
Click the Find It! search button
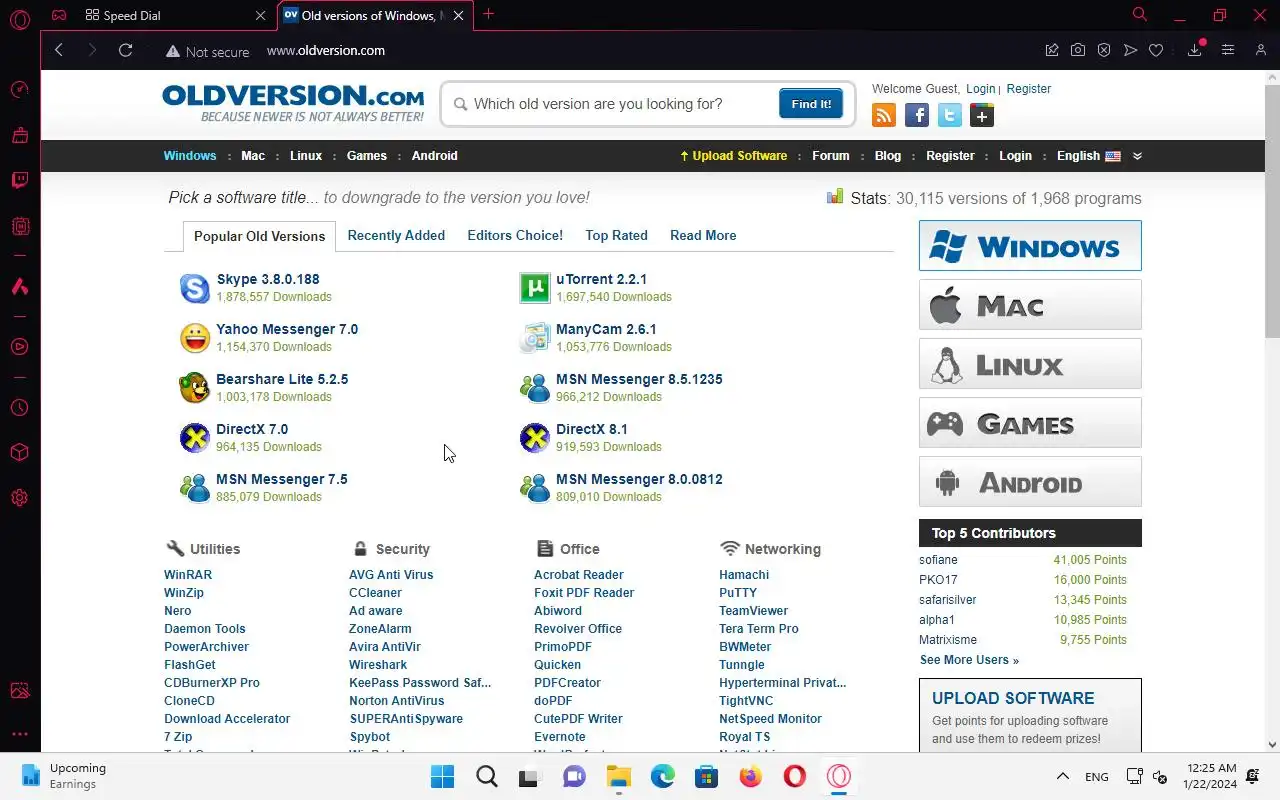pos(811,104)
